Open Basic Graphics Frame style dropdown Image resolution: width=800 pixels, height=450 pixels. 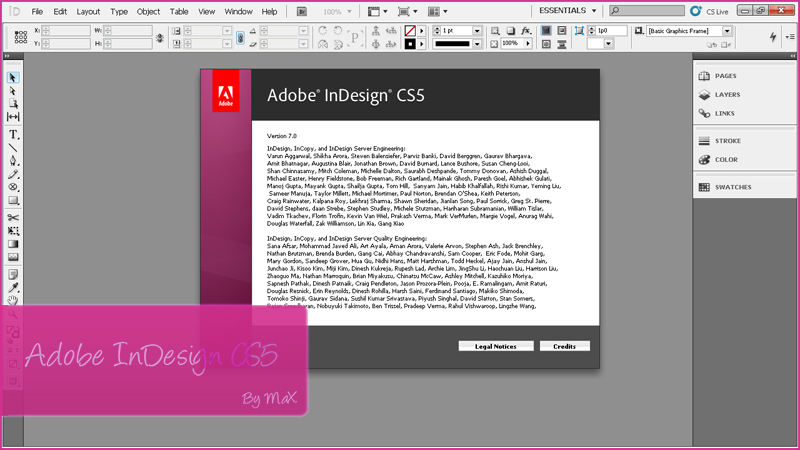[x=728, y=31]
